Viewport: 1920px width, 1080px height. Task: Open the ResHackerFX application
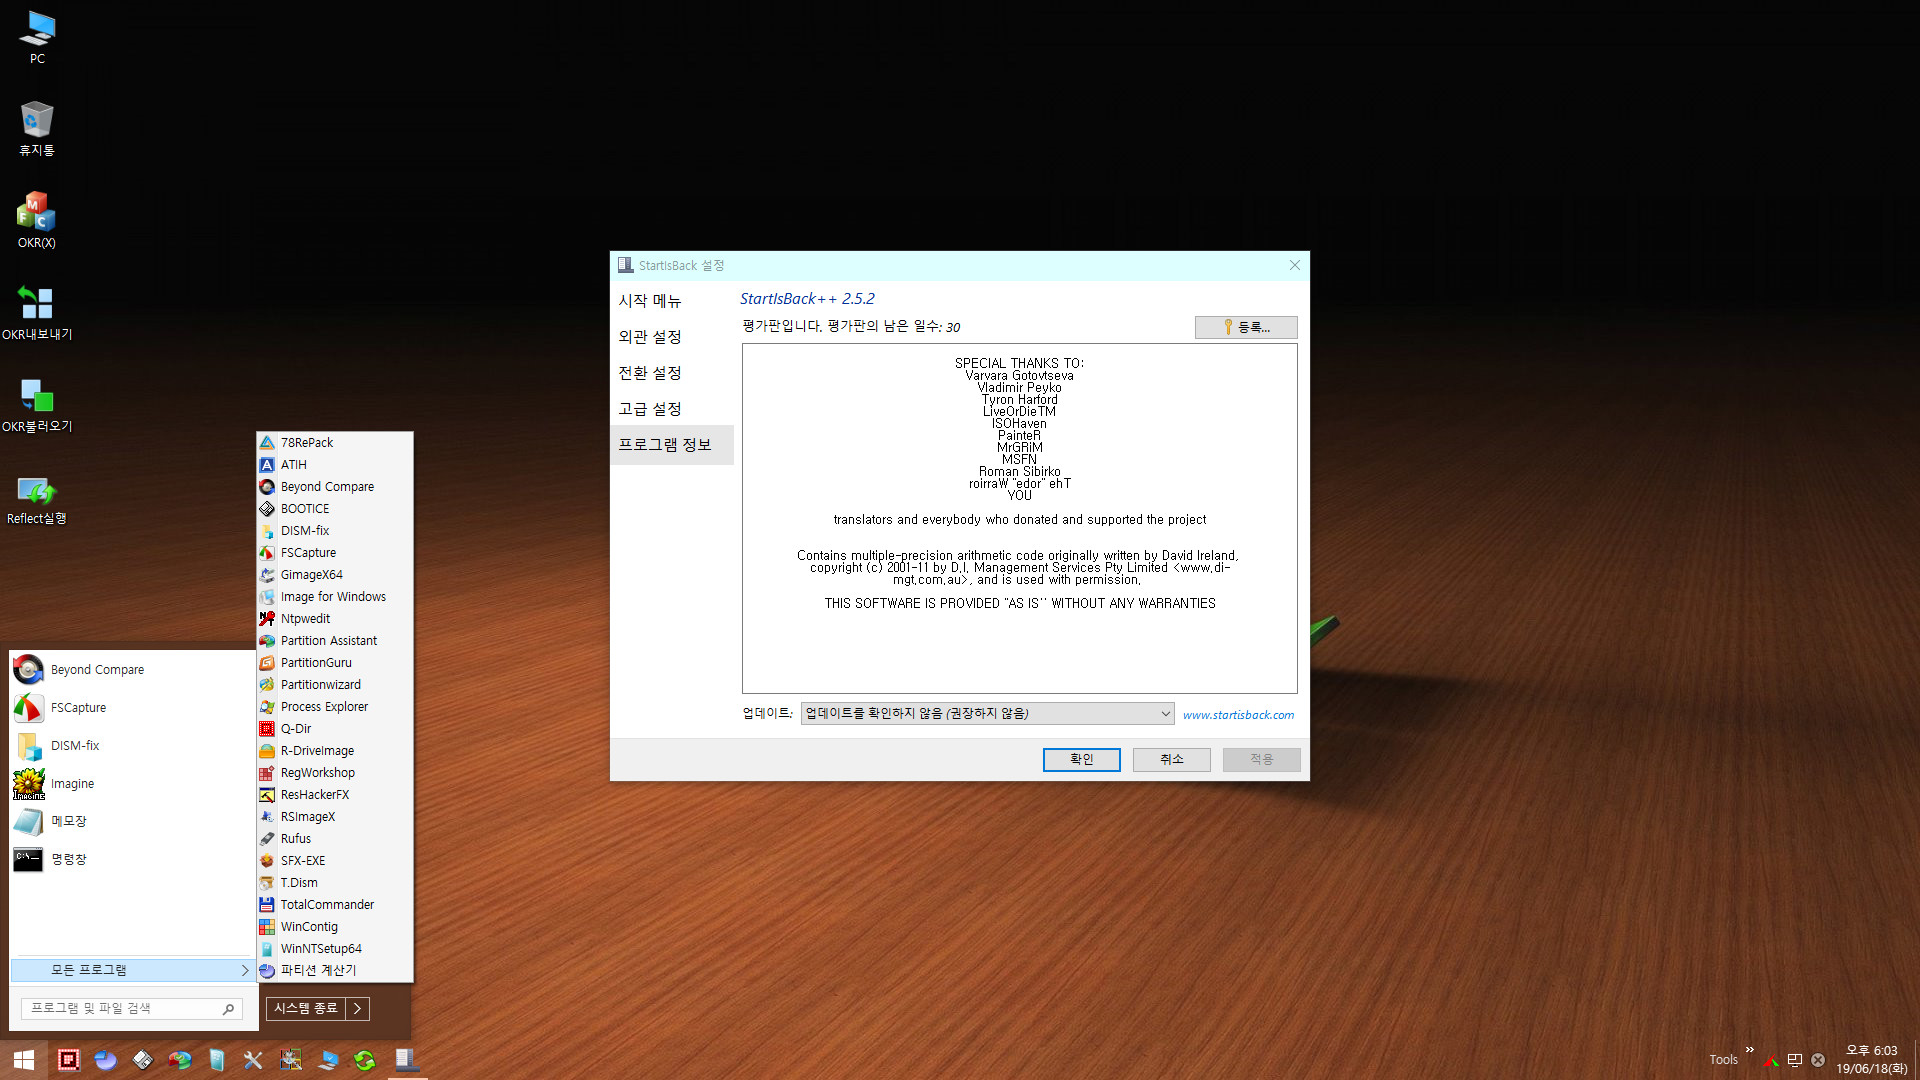tap(316, 794)
